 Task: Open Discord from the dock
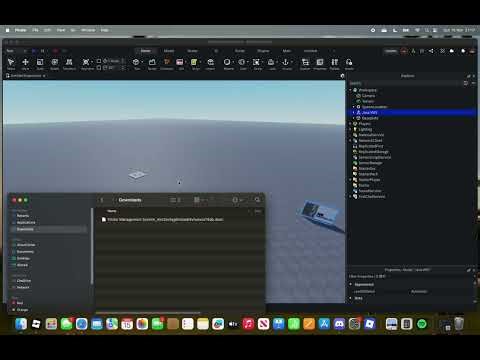339,324
